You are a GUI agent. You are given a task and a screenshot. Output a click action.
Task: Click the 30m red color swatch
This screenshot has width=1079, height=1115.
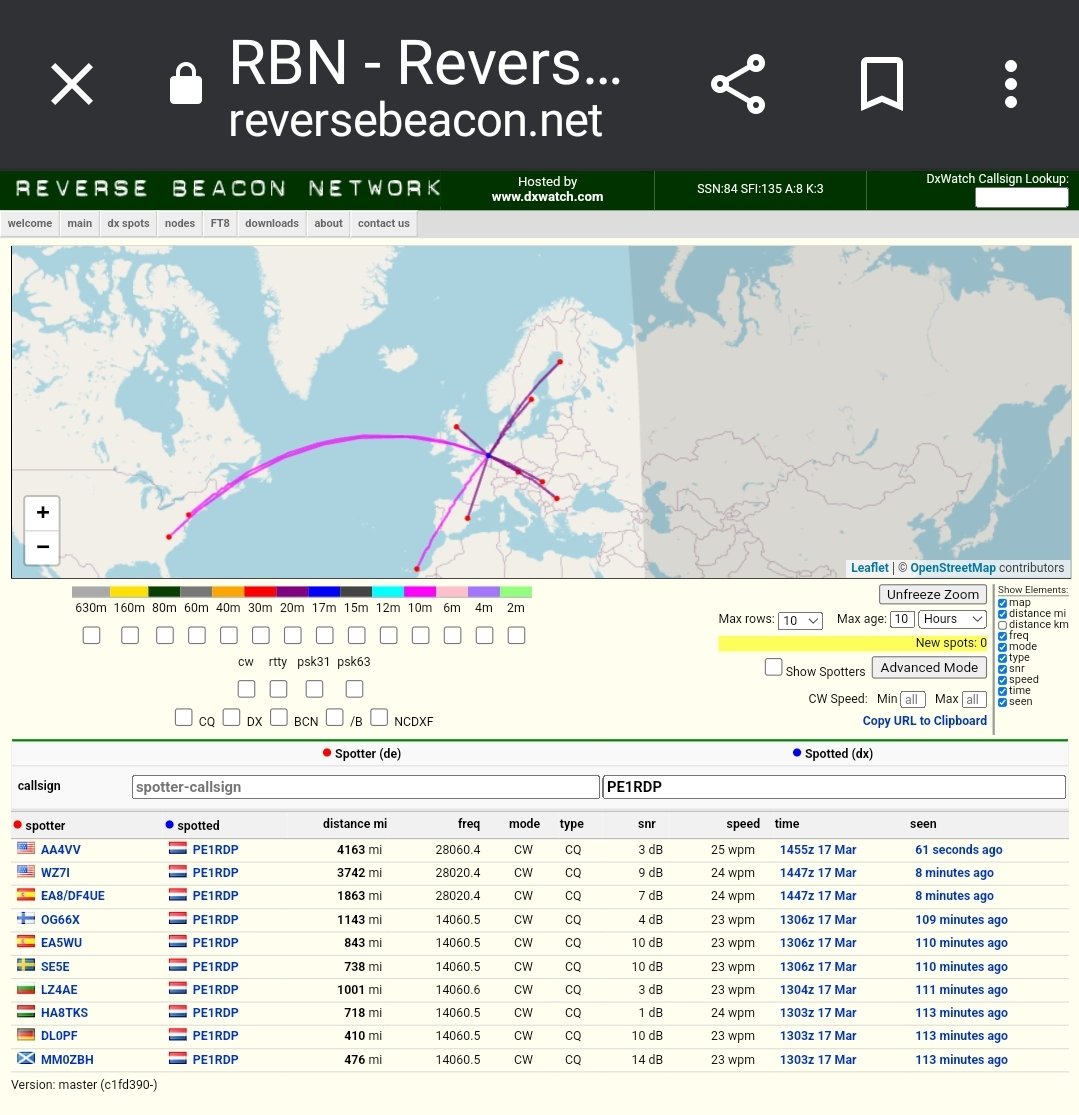click(x=260, y=592)
